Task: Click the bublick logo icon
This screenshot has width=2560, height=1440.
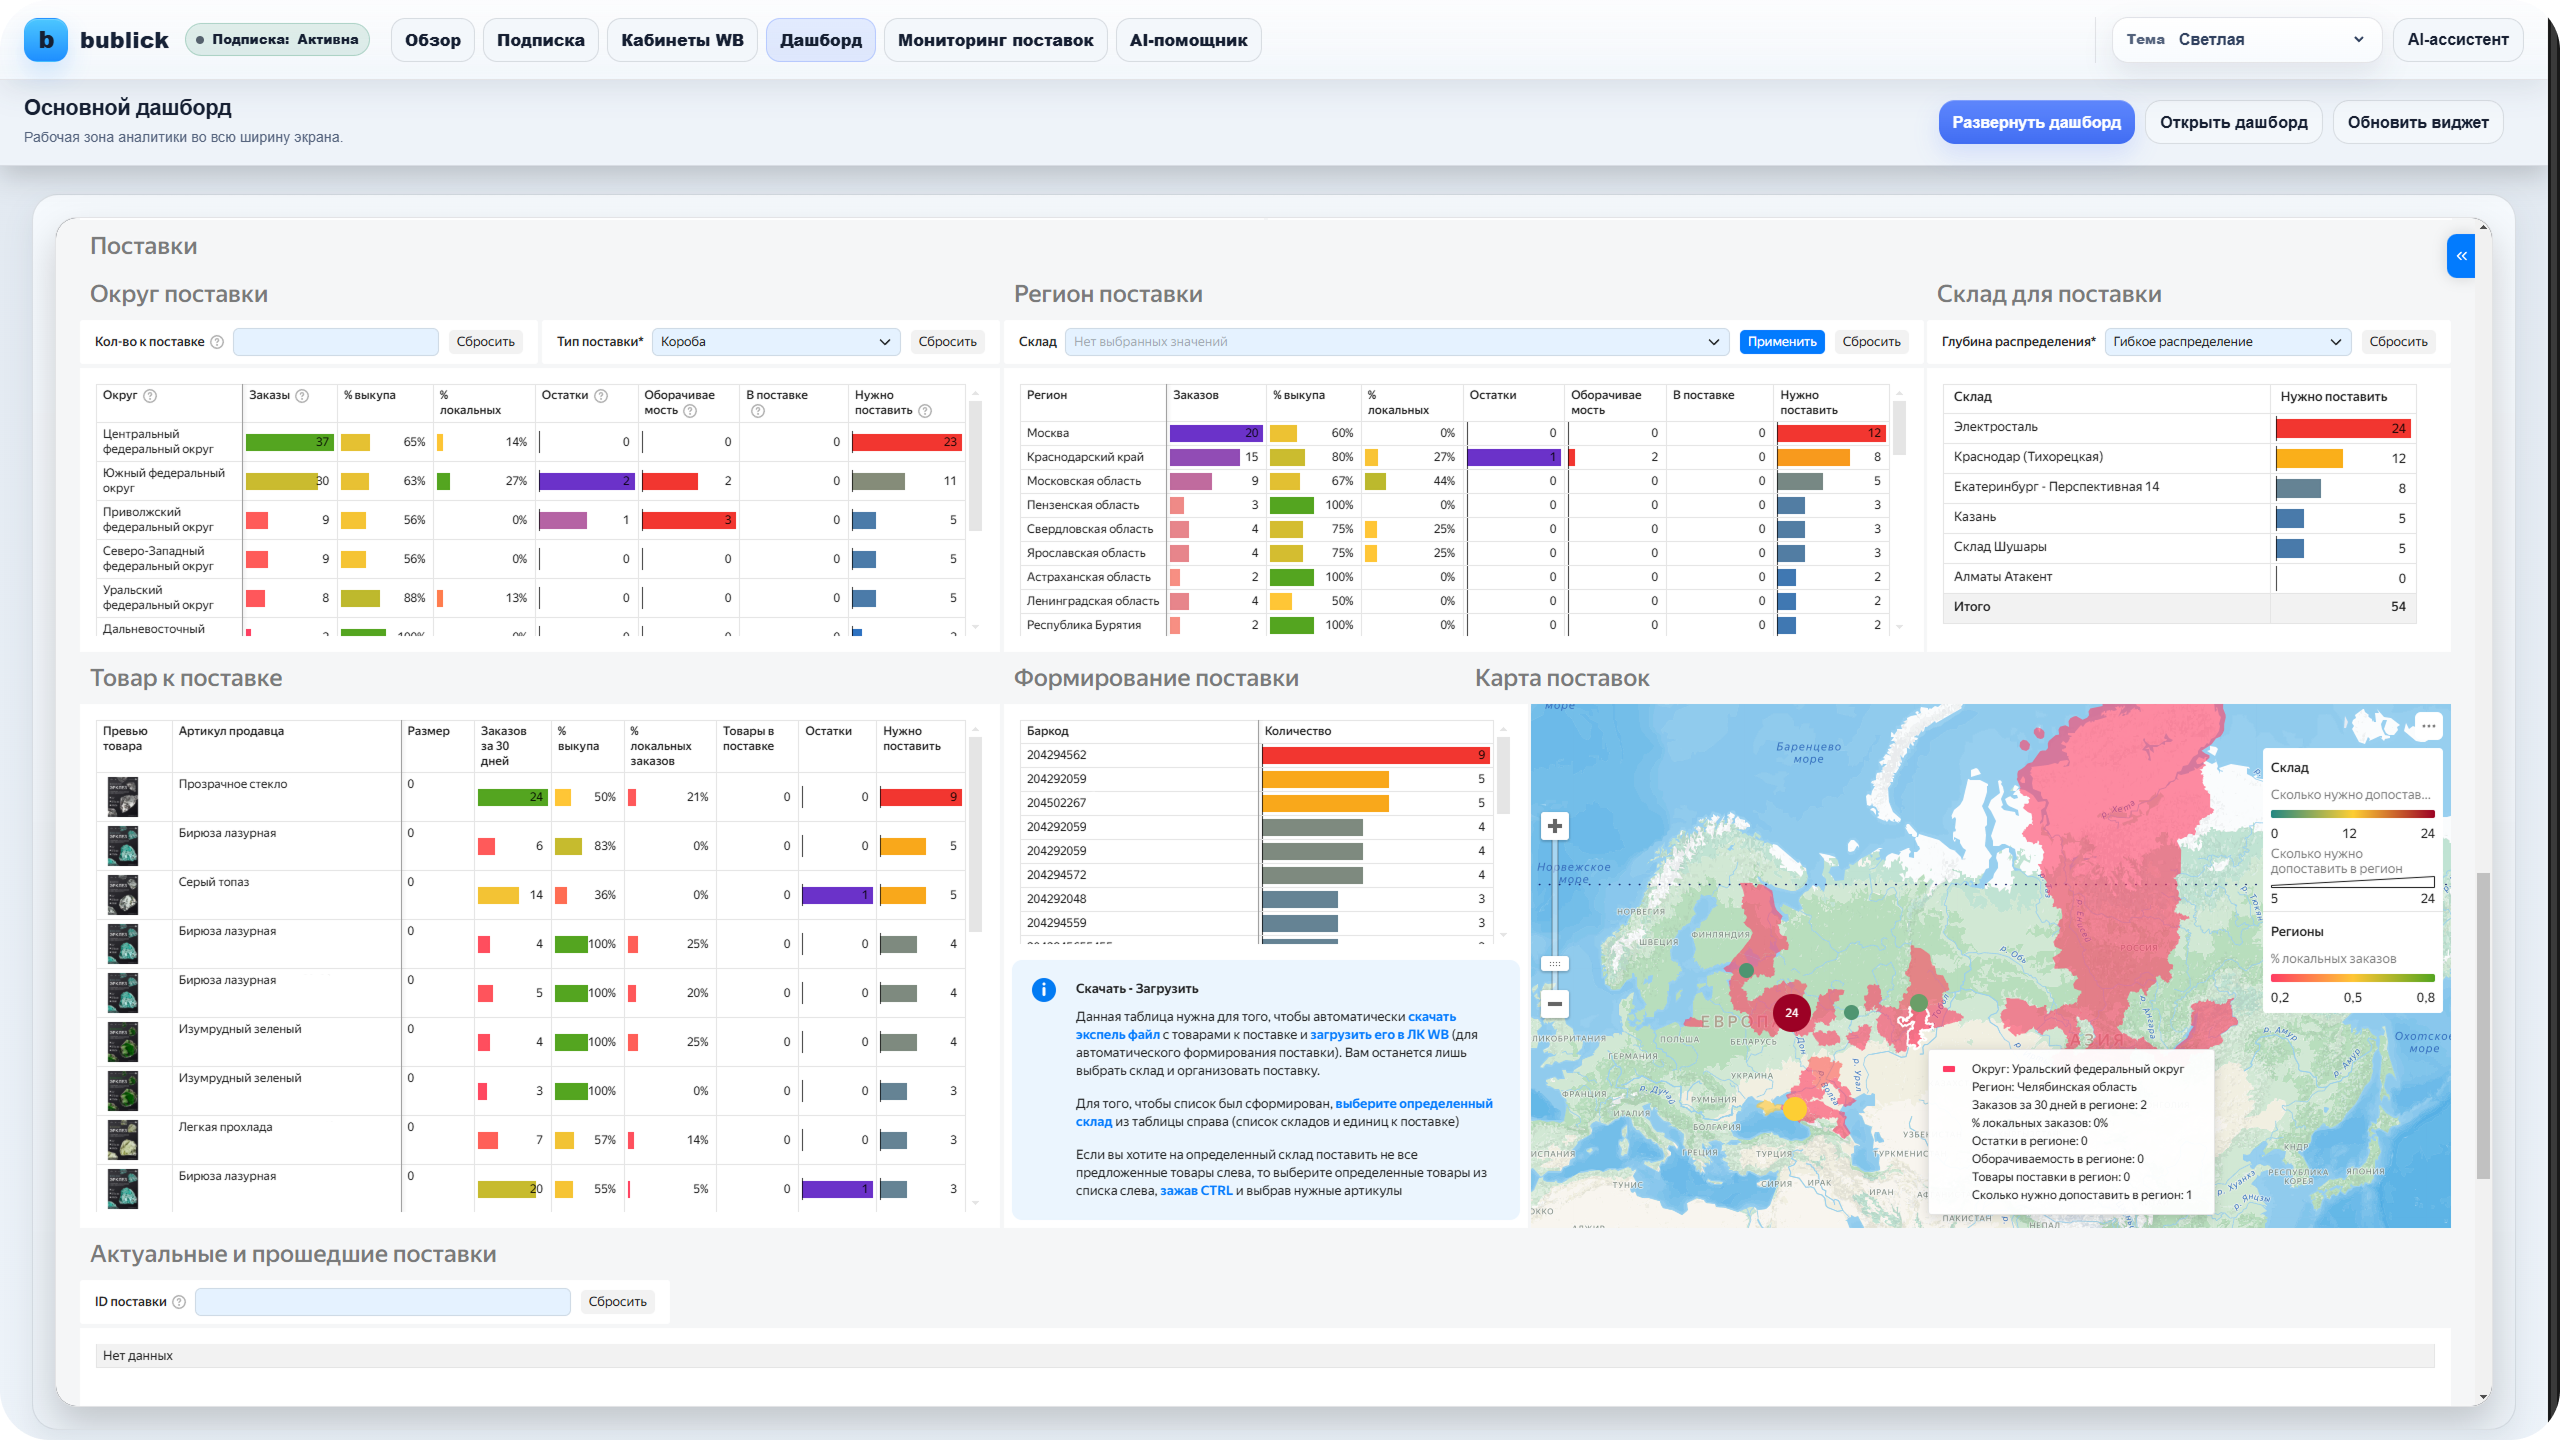Action: [x=46, y=40]
